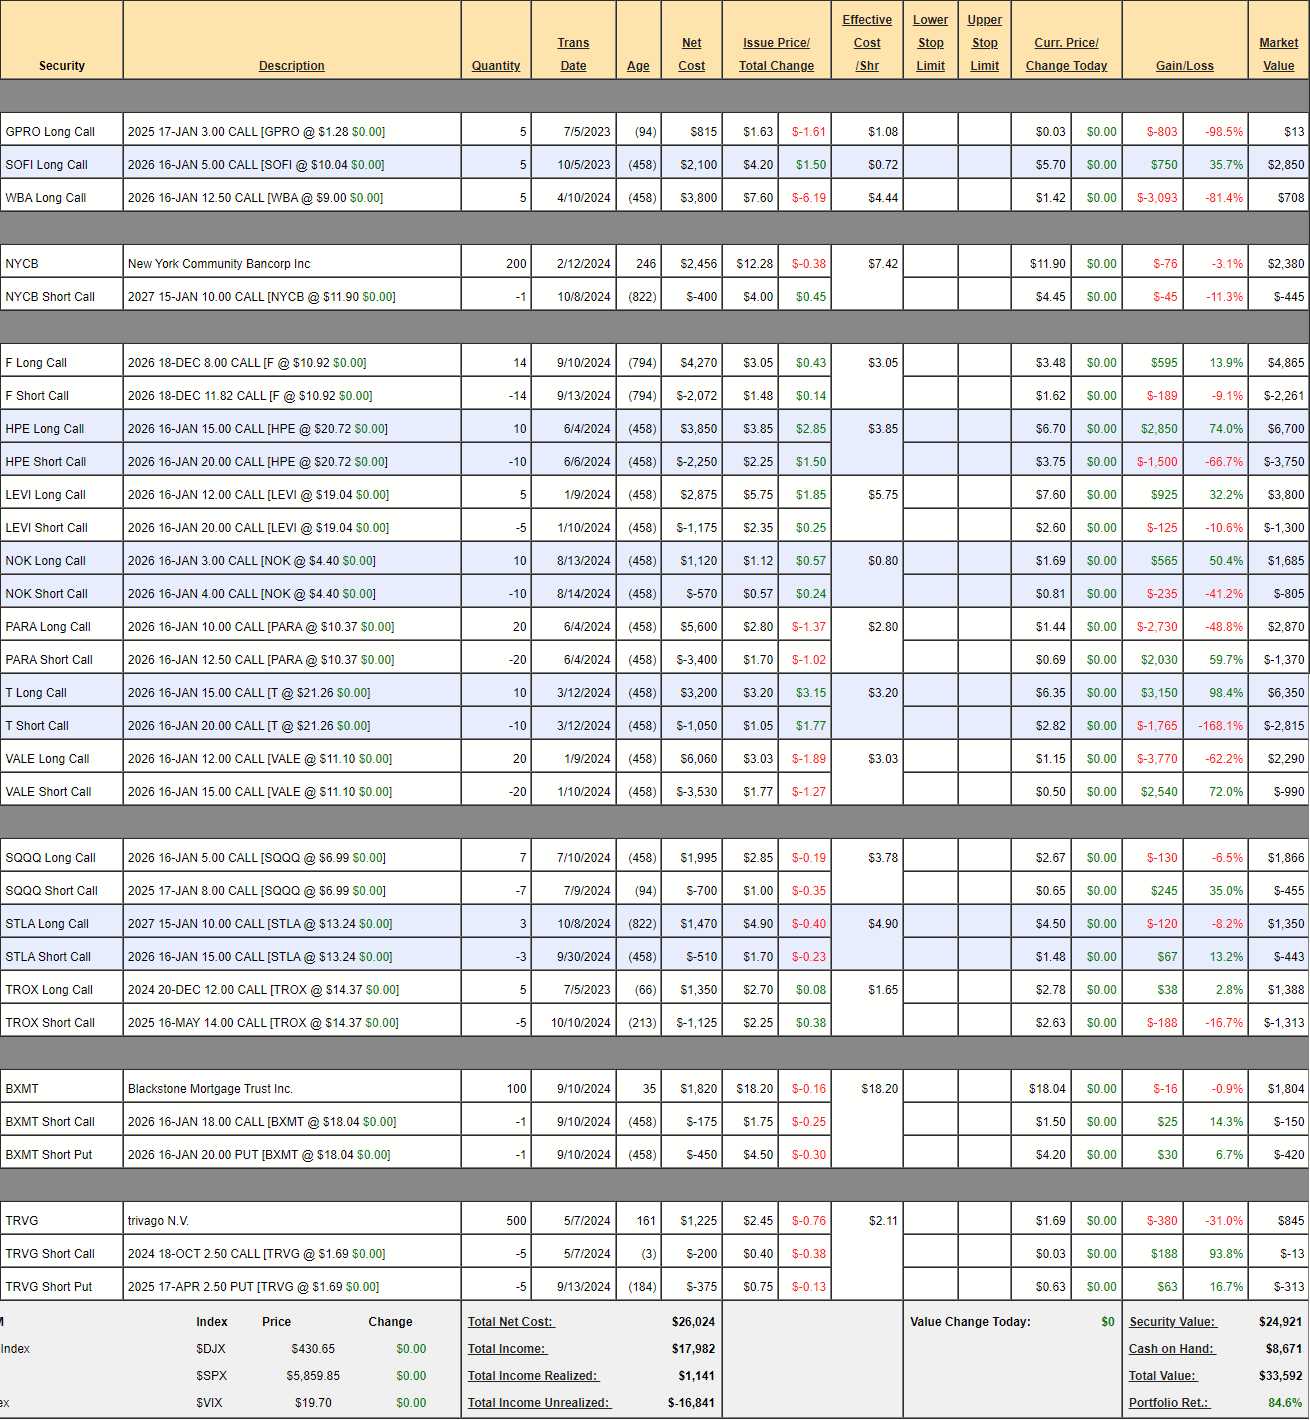Click the Upper Stop Limit header
The width and height of the screenshot is (1310, 1420).
coord(984,43)
